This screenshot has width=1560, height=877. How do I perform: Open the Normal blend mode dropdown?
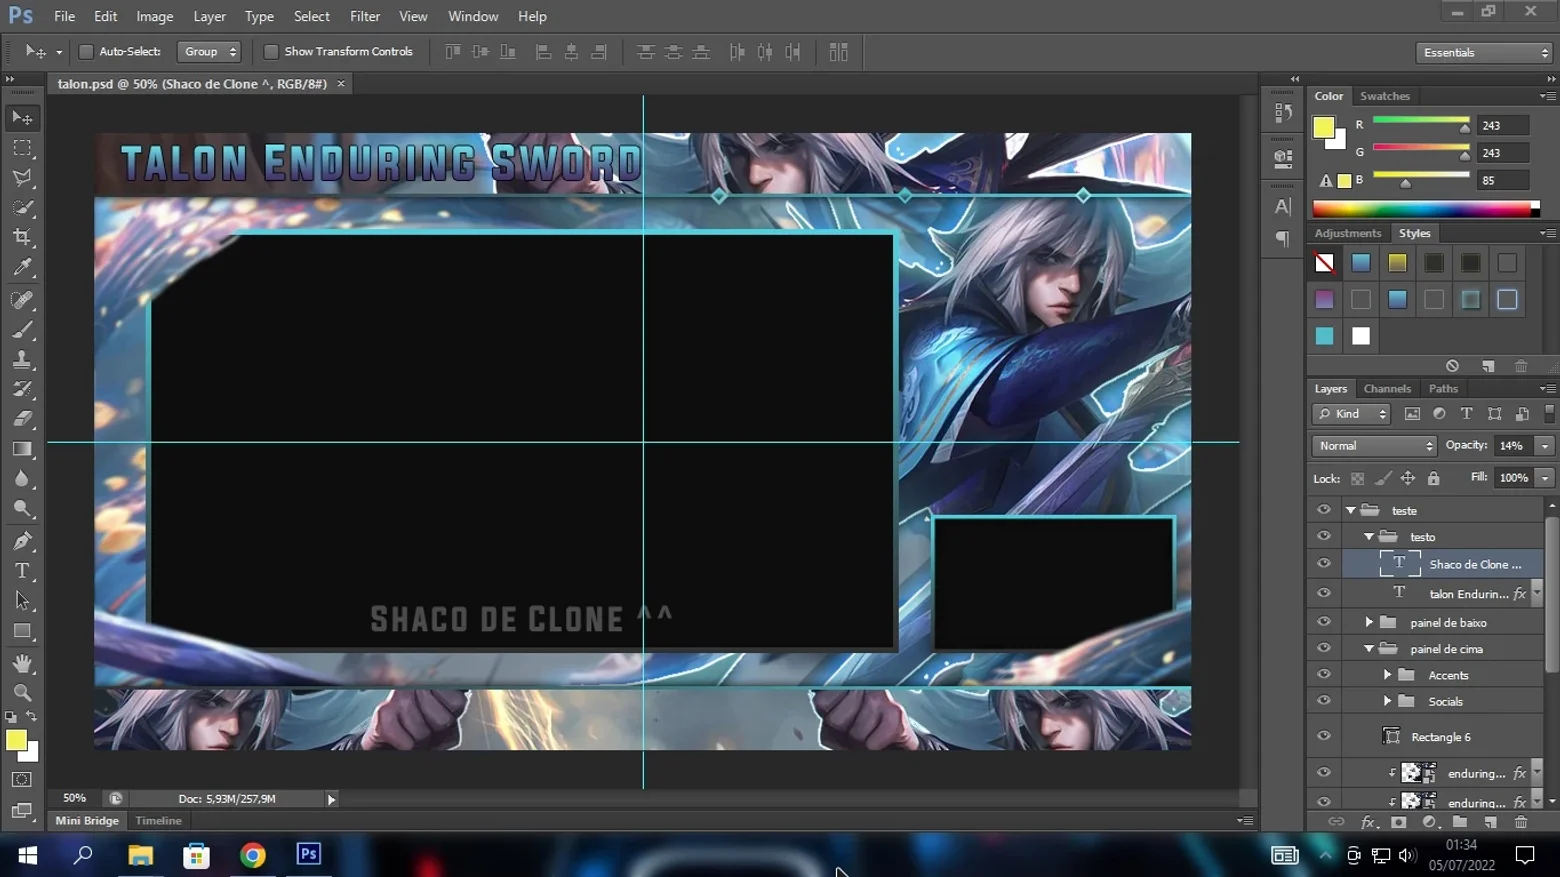point(1374,446)
